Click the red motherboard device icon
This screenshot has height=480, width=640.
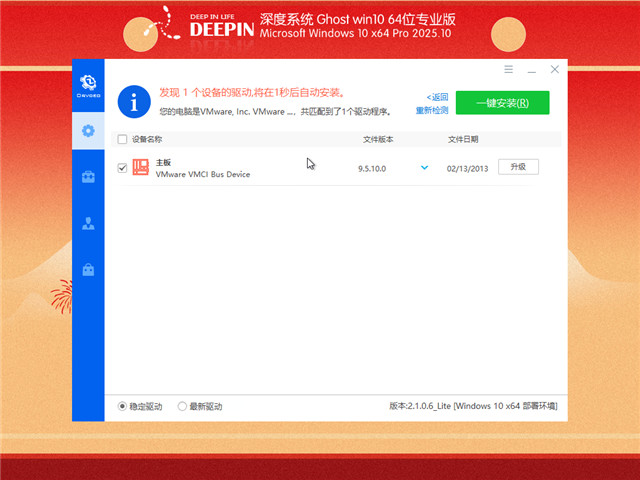pyautogui.click(x=141, y=167)
